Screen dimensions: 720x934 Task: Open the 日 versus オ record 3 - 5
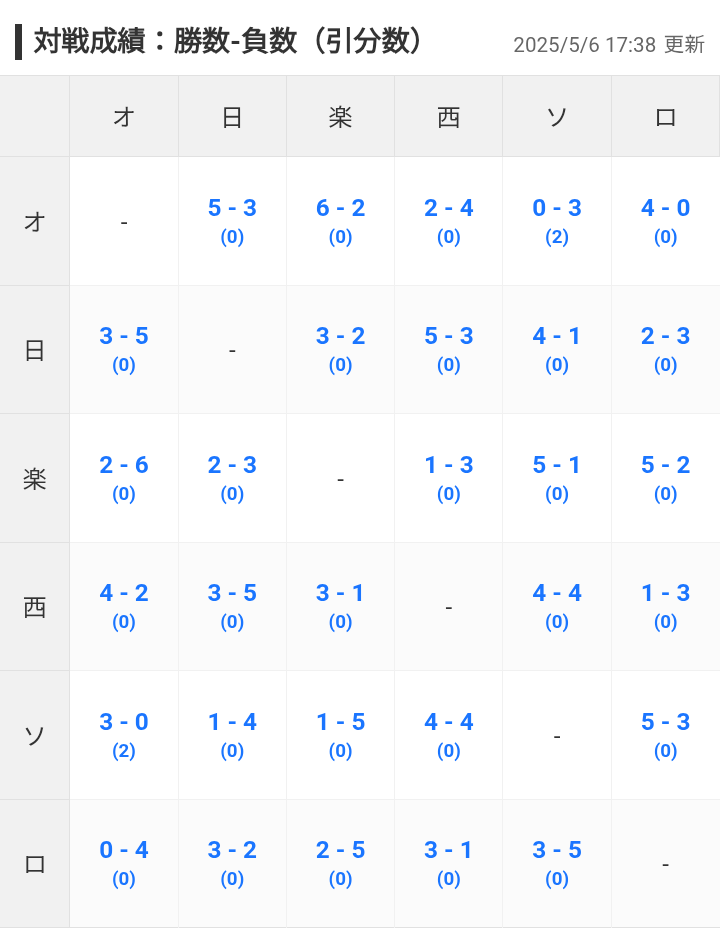click(124, 348)
